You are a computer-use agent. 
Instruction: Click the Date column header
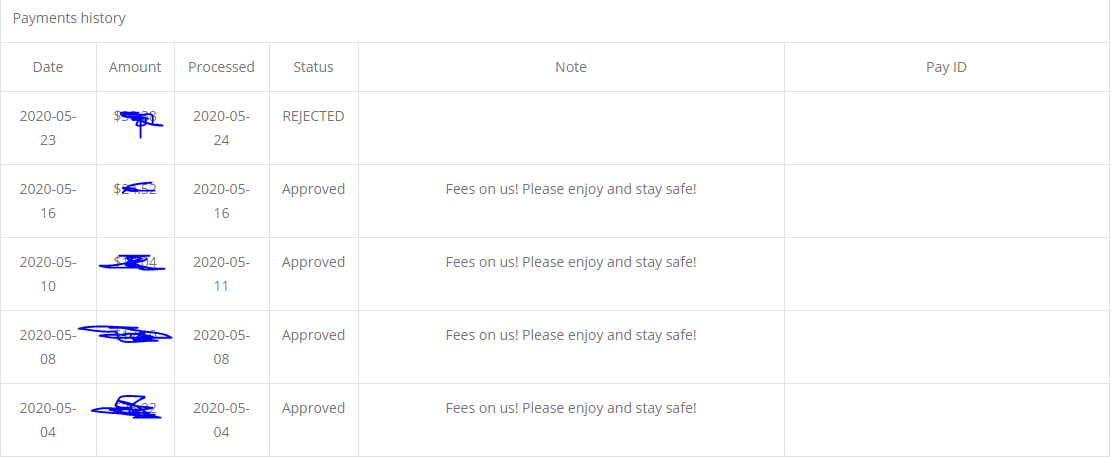(x=48, y=67)
